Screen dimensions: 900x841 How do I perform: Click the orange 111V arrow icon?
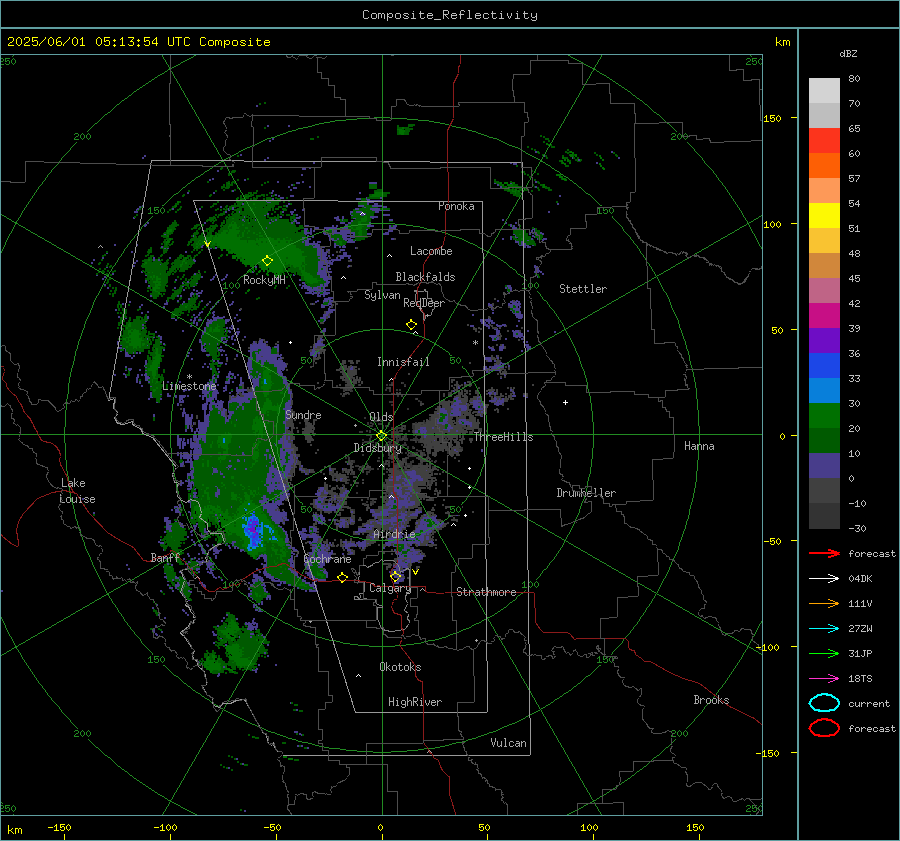pos(824,603)
